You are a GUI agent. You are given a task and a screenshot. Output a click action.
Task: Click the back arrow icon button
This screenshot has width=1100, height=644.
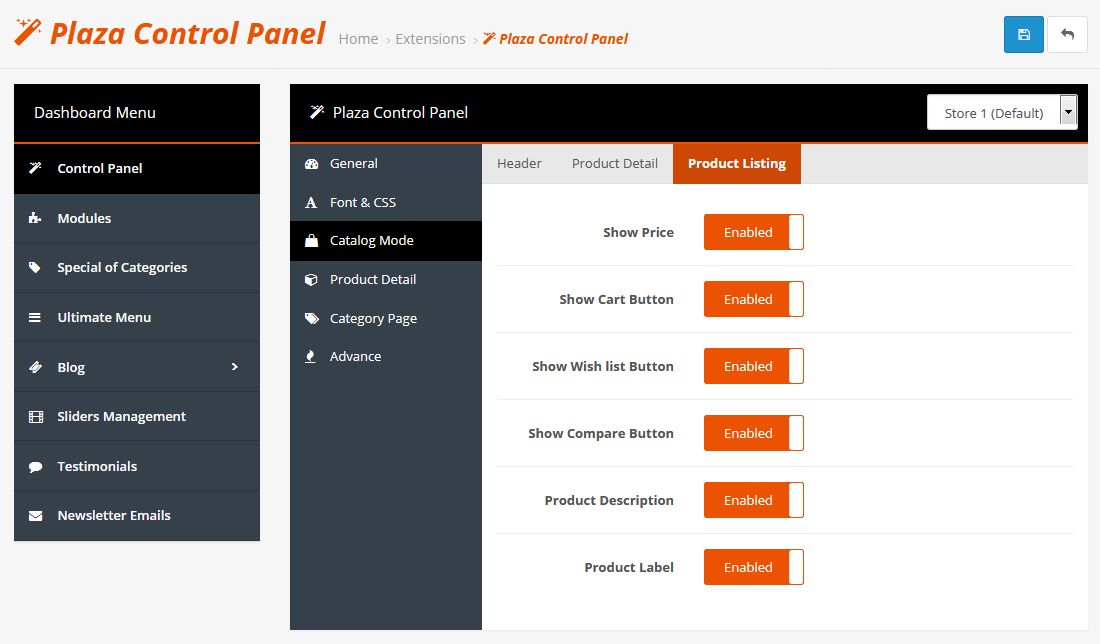pos(1067,34)
